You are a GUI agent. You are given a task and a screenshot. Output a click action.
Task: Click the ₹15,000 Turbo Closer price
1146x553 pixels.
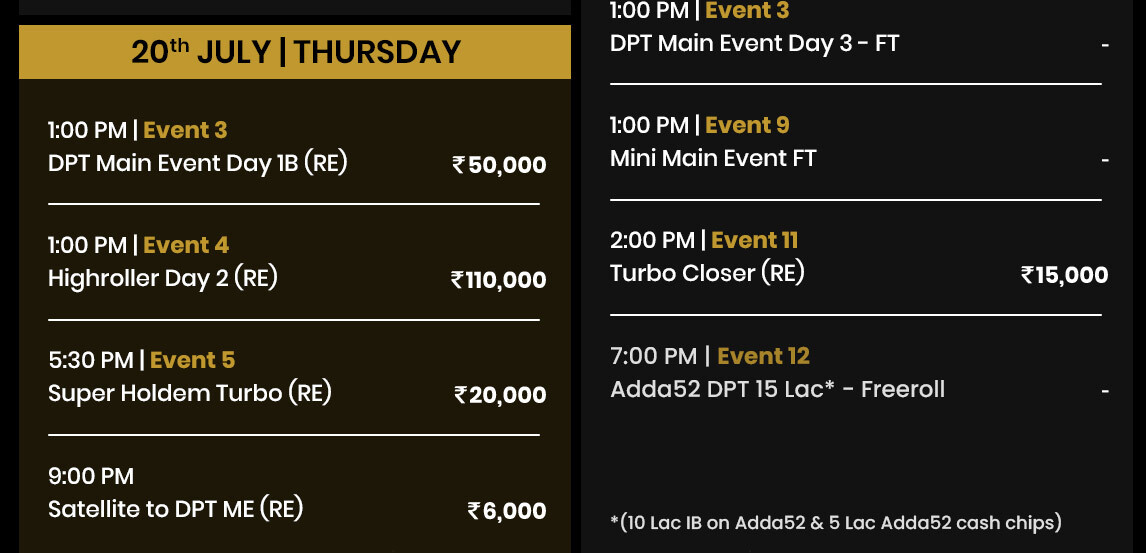point(1064,275)
